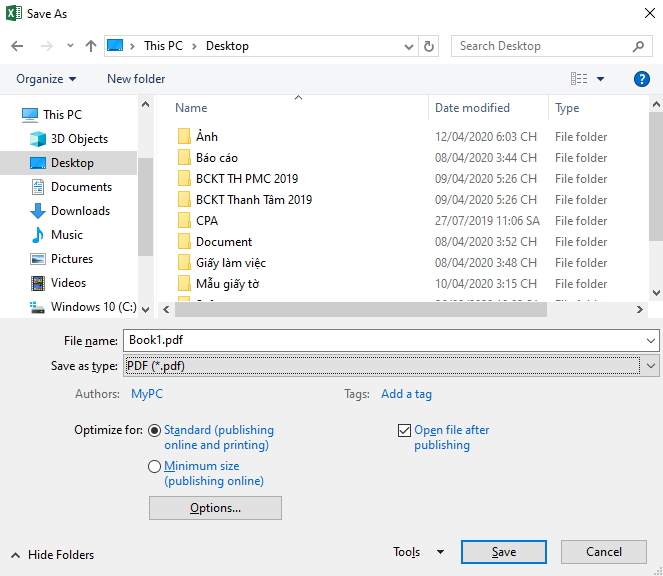Open 3D Objects in sidebar

click(79, 139)
